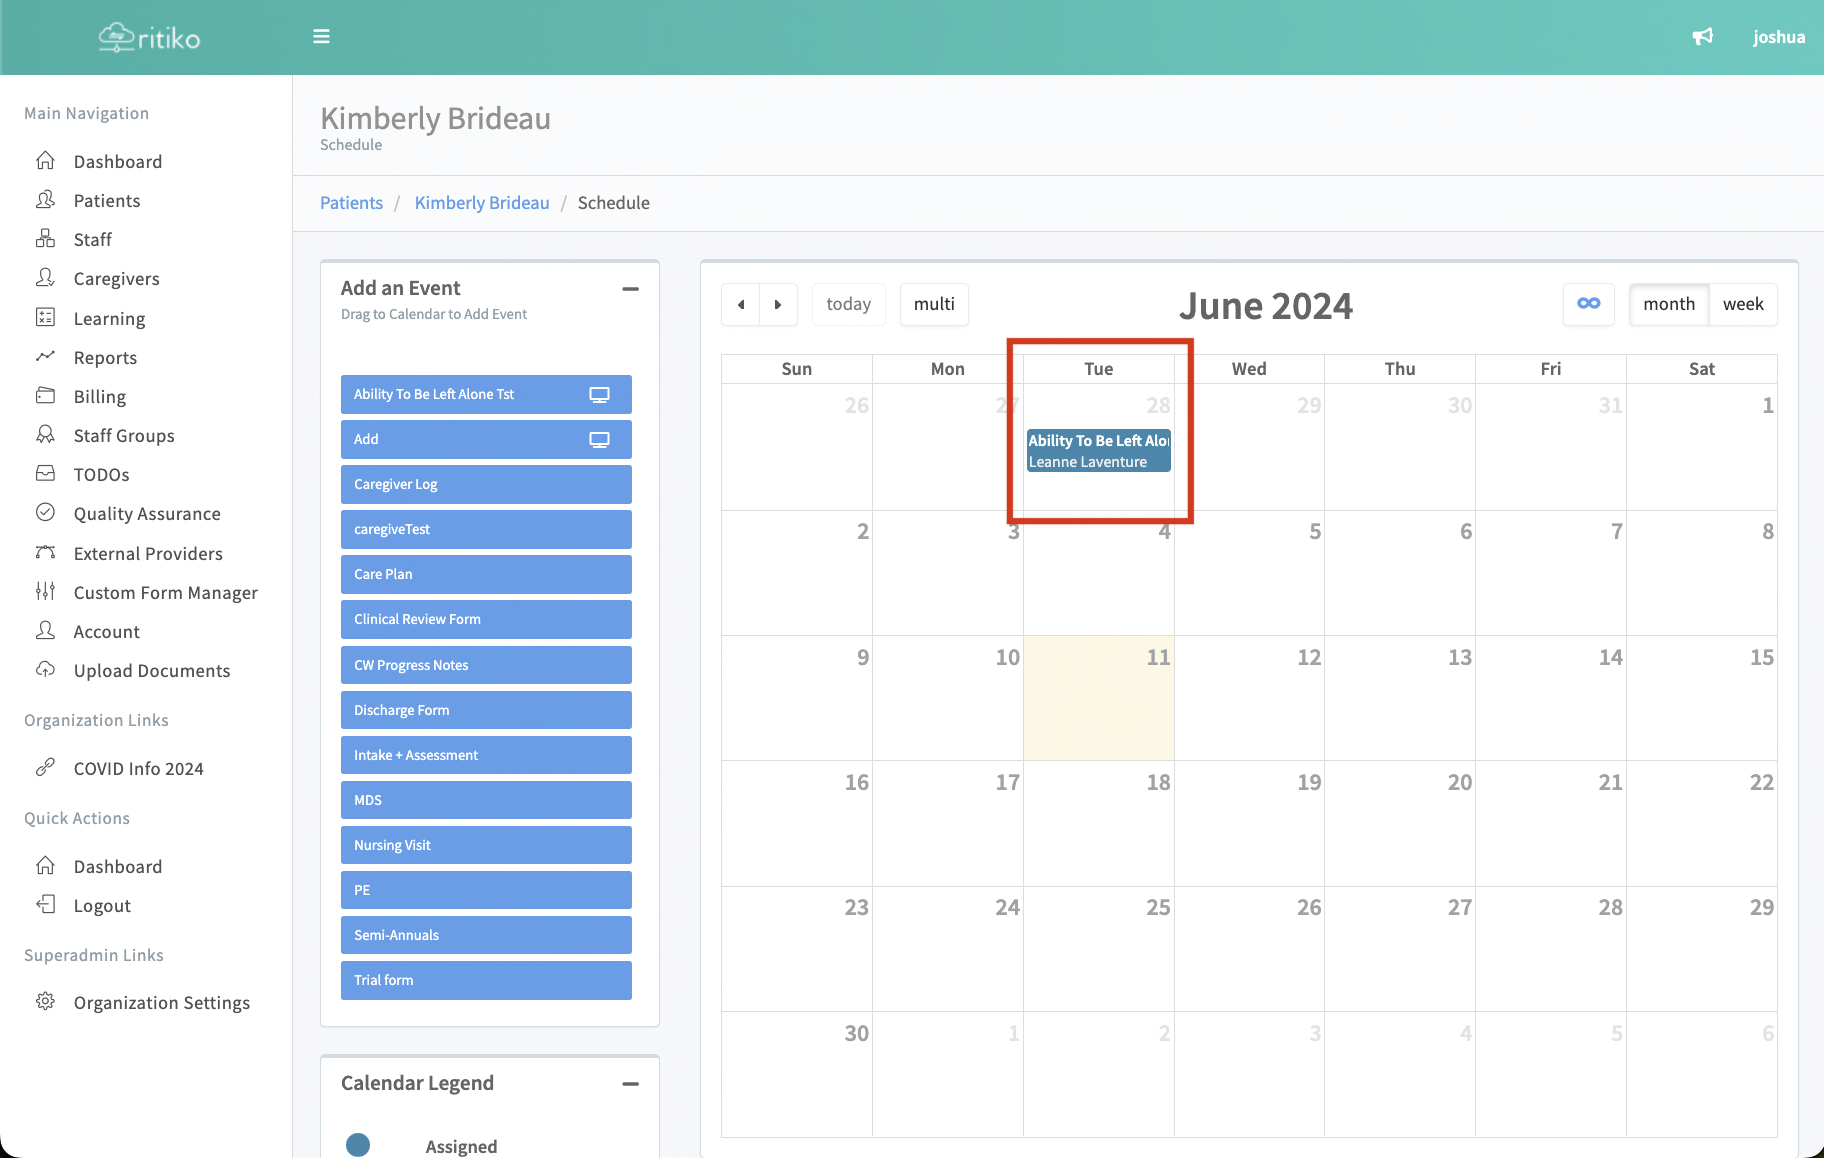
Task: Open the announcements megaphone icon
Action: (1702, 37)
